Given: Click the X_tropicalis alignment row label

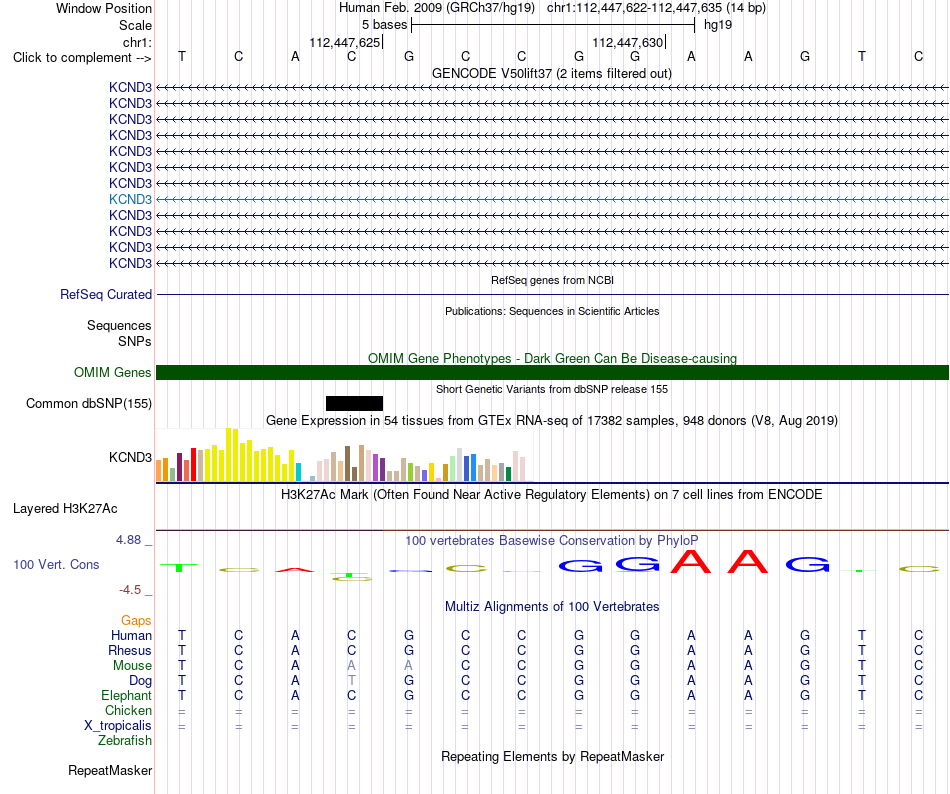Looking at the screenshot, I should 118,726.
